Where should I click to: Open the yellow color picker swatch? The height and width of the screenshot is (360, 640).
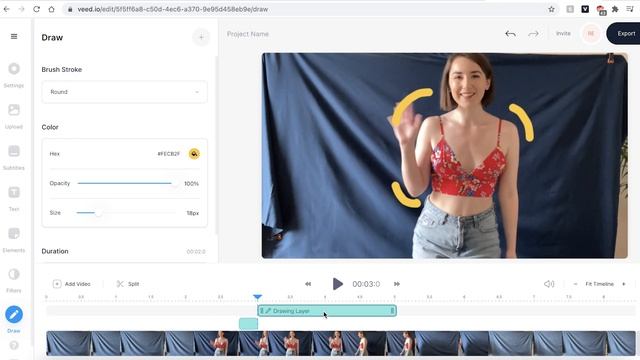194,154
